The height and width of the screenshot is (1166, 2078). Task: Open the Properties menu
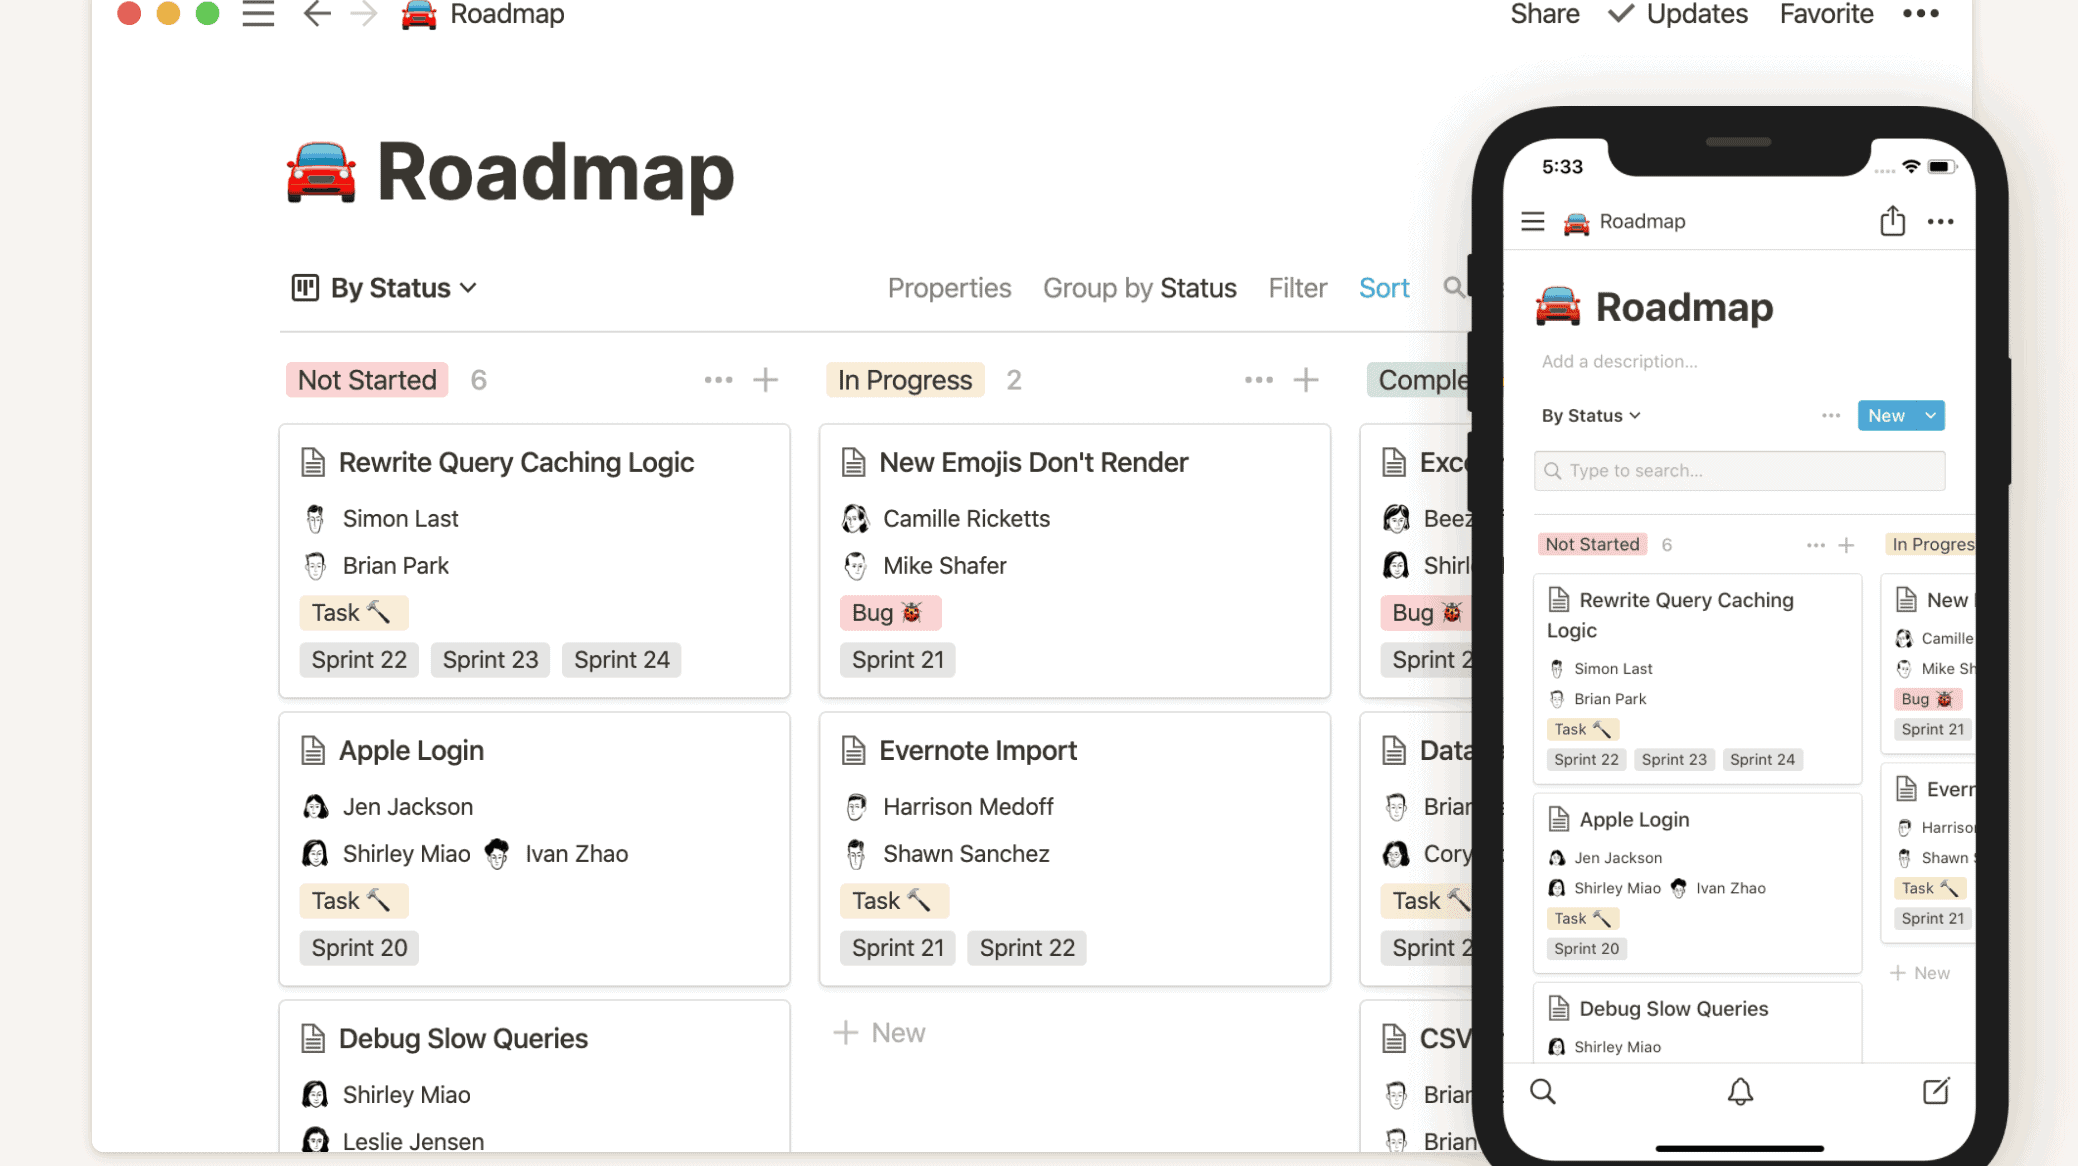pyautogui.click(x=949, y=288)
